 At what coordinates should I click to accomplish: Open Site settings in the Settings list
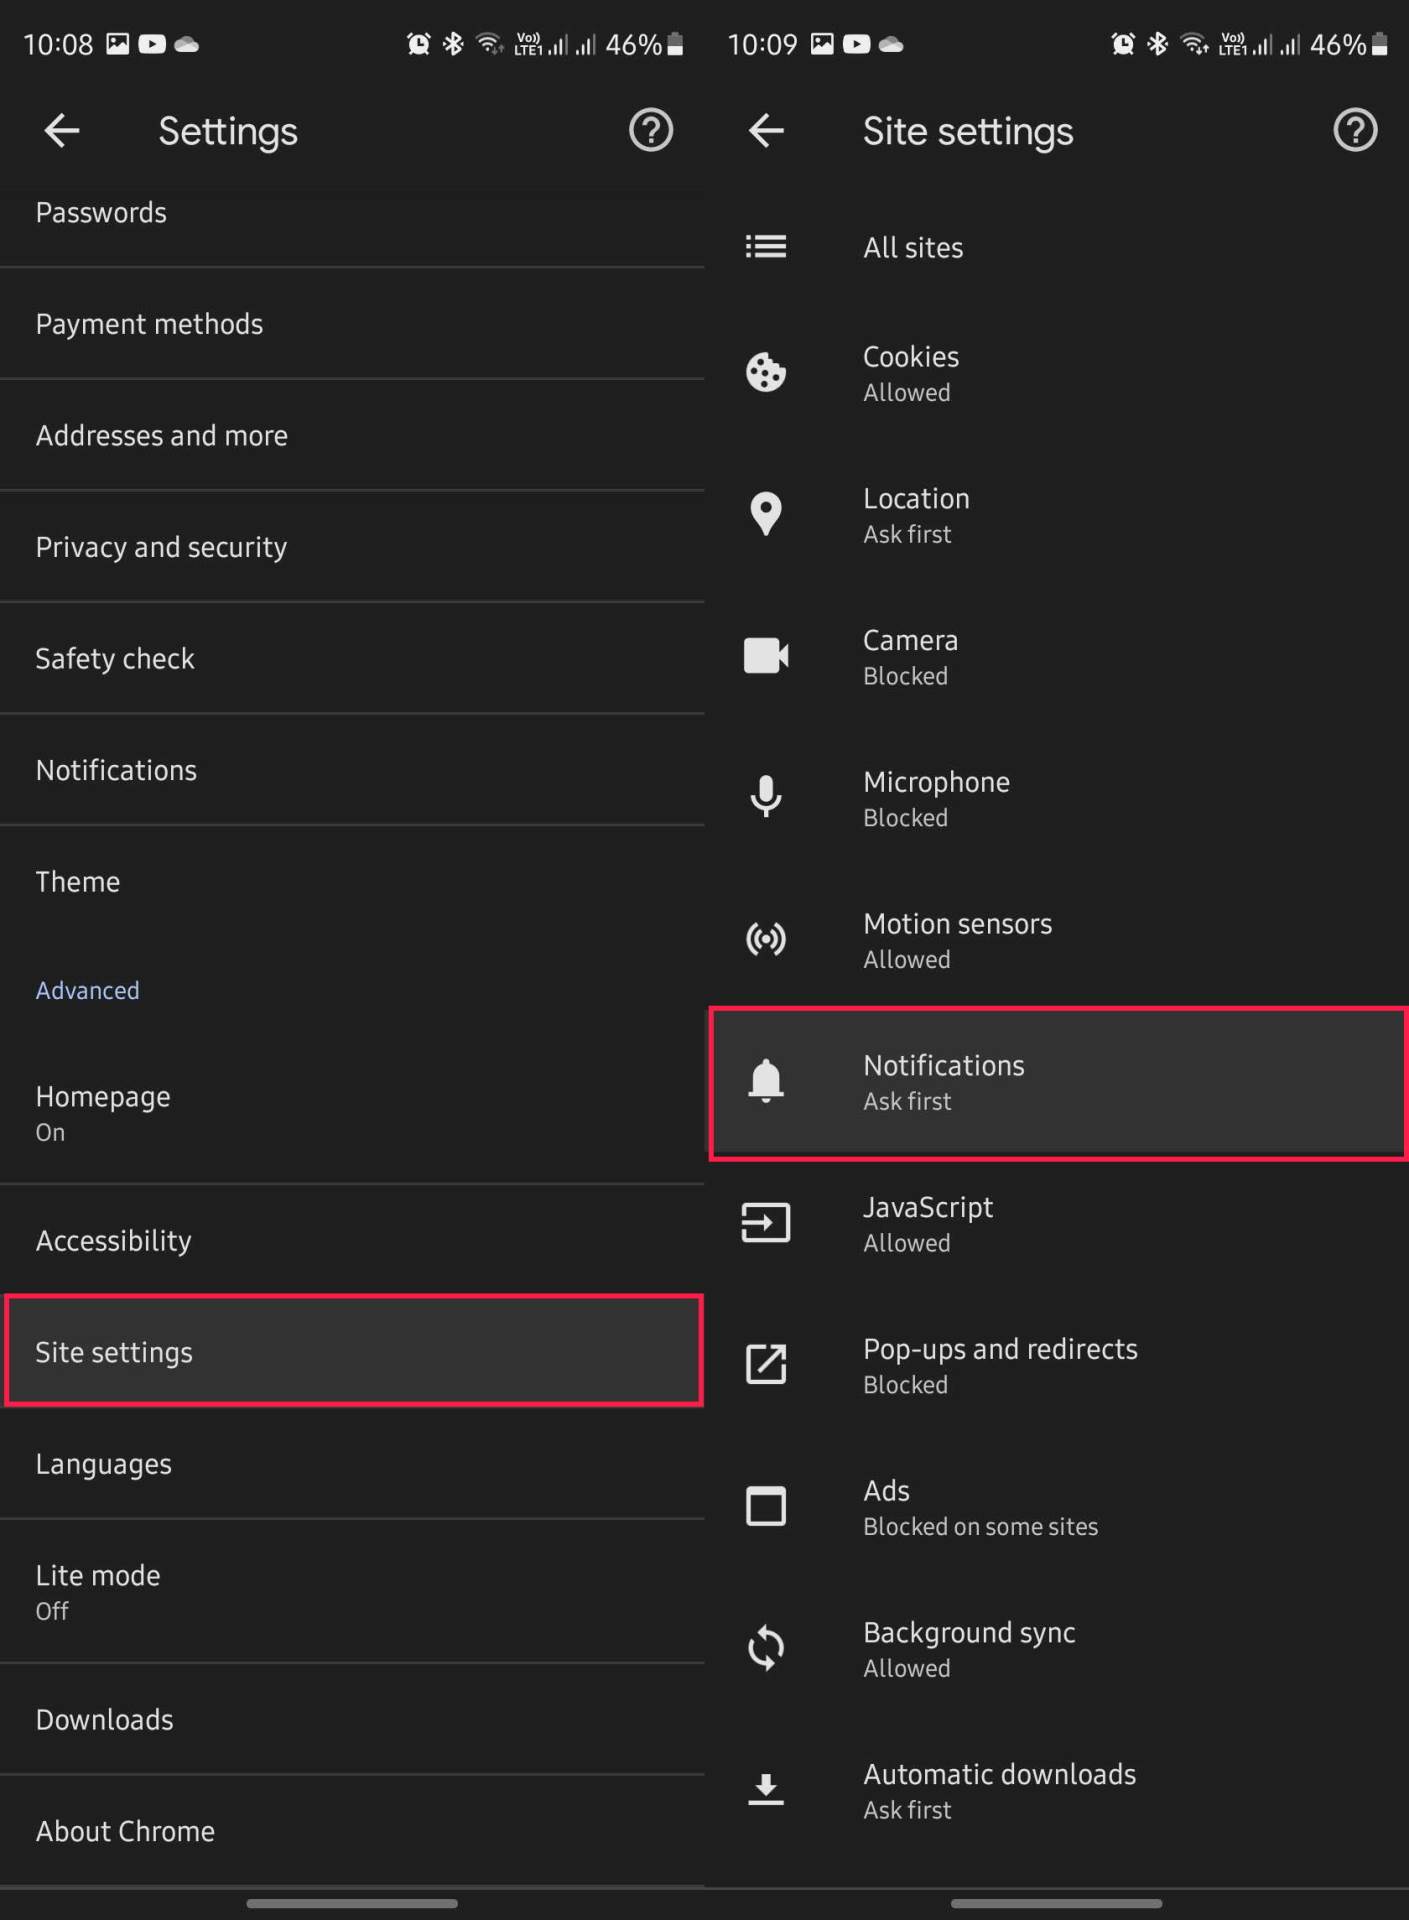coord(353,1352)
